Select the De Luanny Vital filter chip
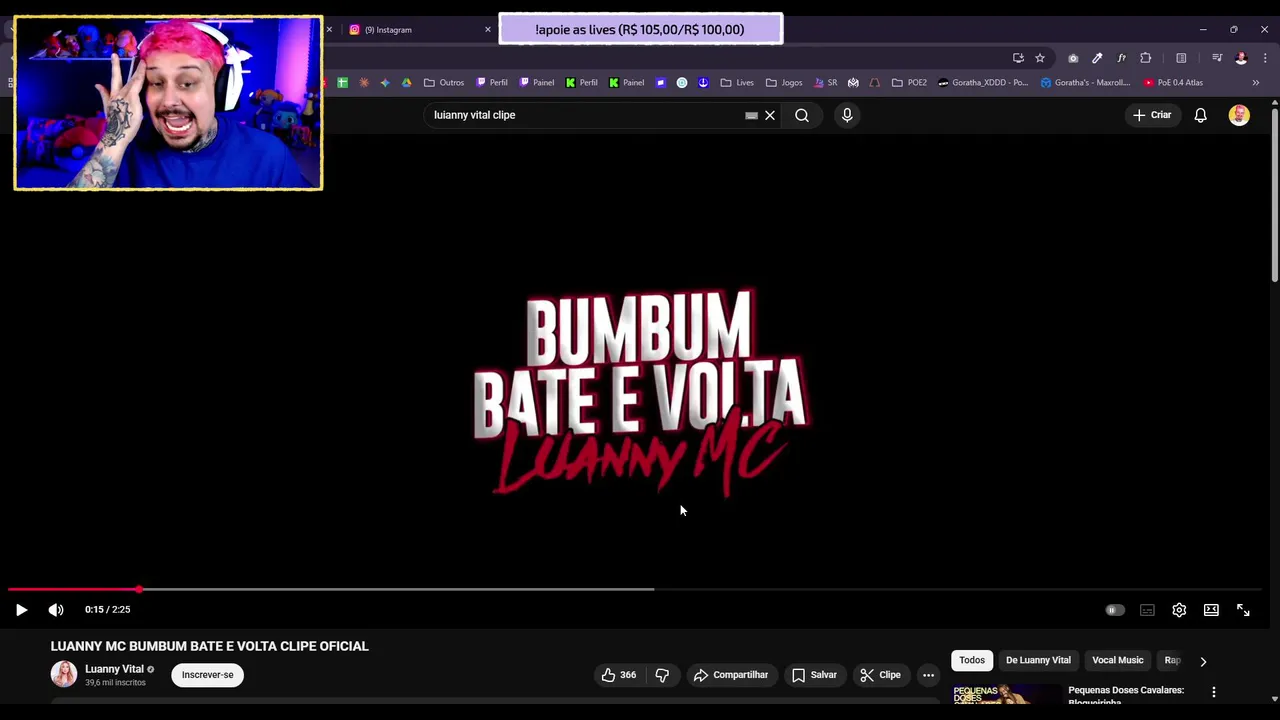This screenshot has width=1280, height=720. (x=1038, y=660)
